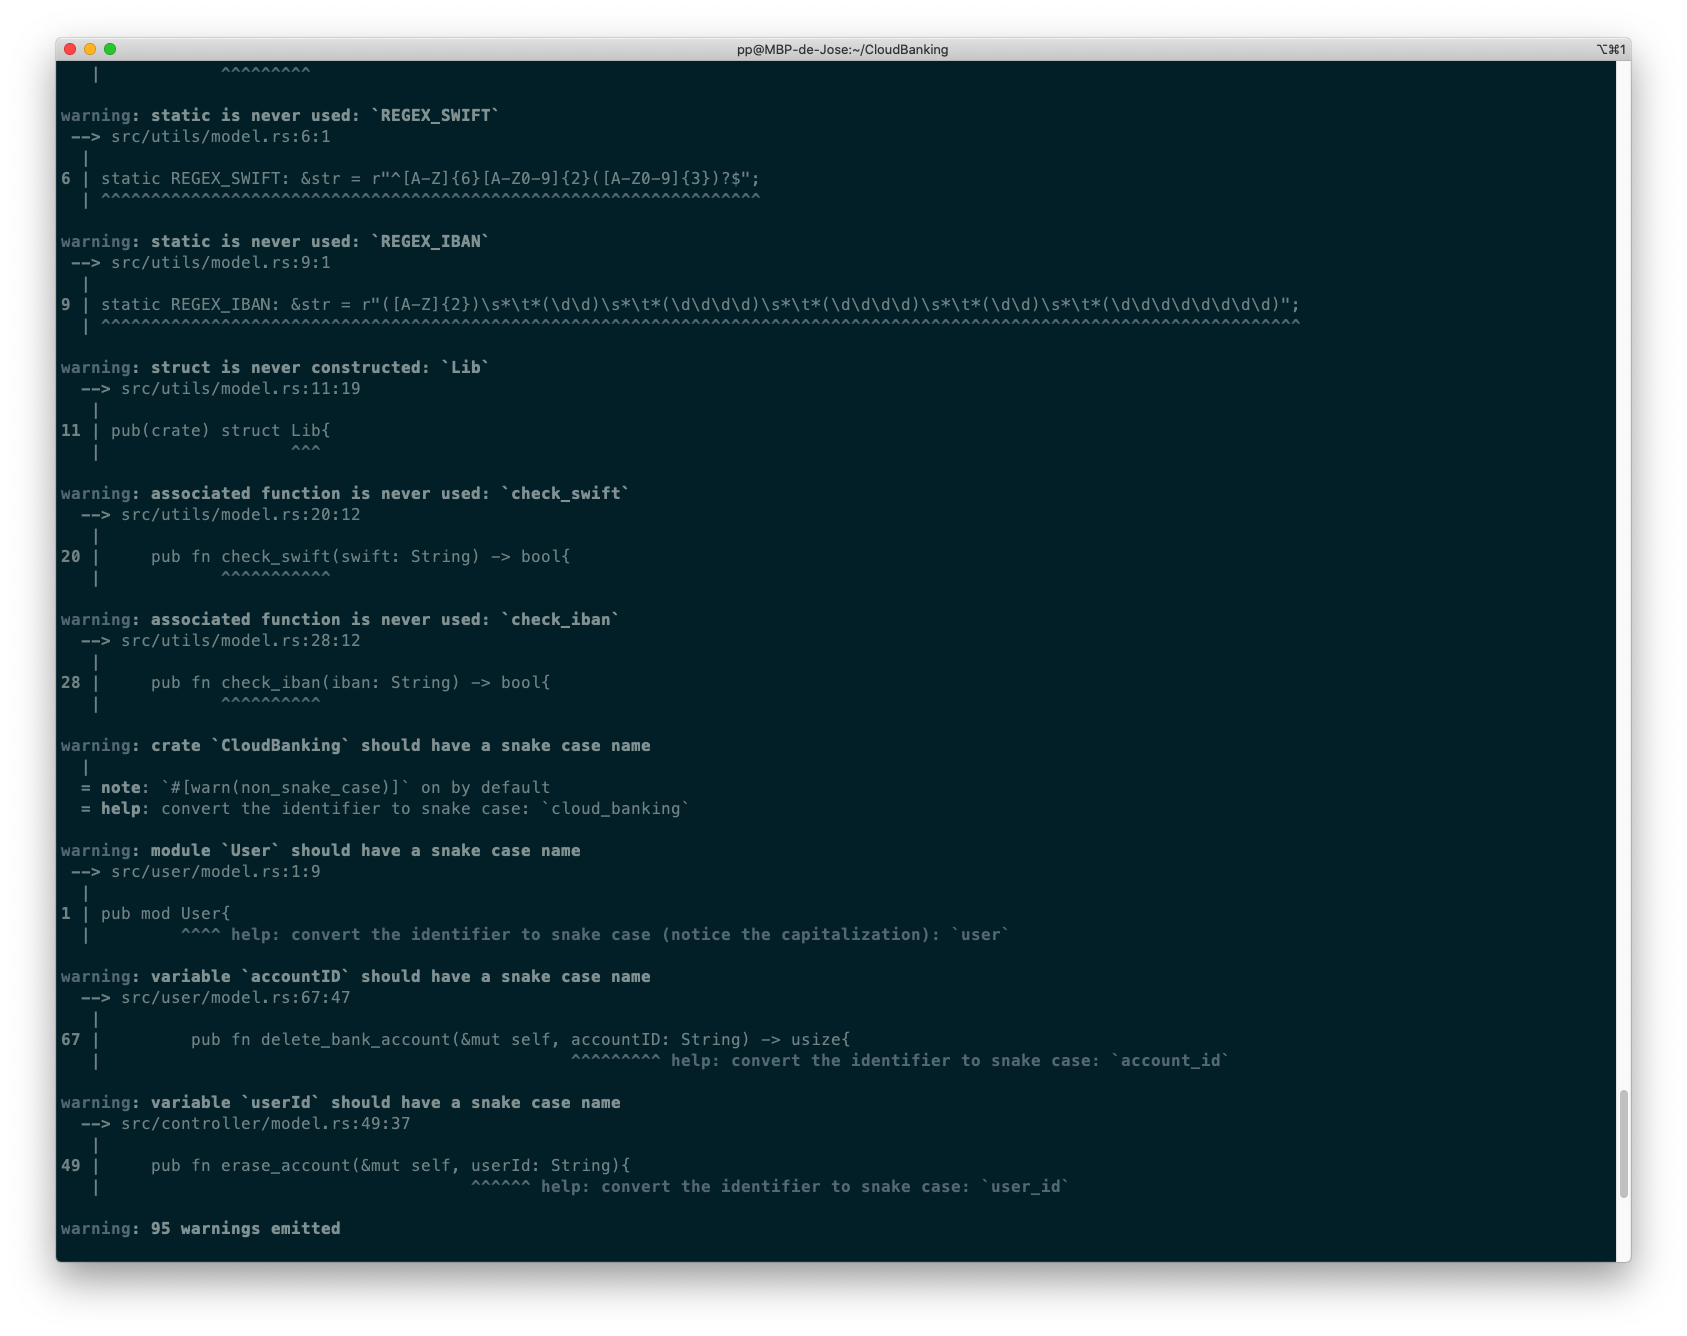
Task: Click the delete_bank_account function line
Action: (x=521, y=1040)
